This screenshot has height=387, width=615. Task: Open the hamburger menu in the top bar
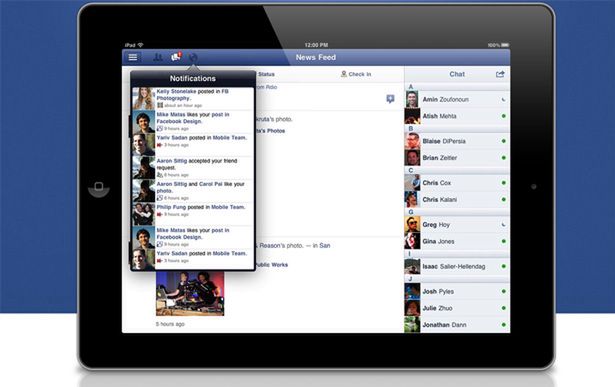(x=133, y=57)
